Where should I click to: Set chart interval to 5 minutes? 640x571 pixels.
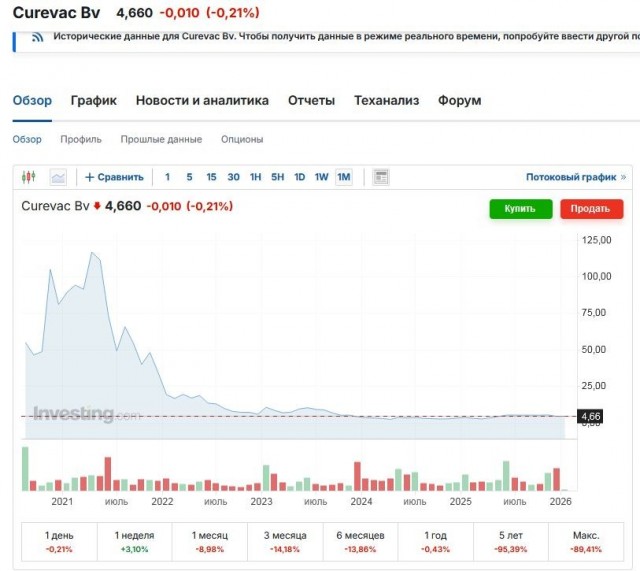pos(189,177)
